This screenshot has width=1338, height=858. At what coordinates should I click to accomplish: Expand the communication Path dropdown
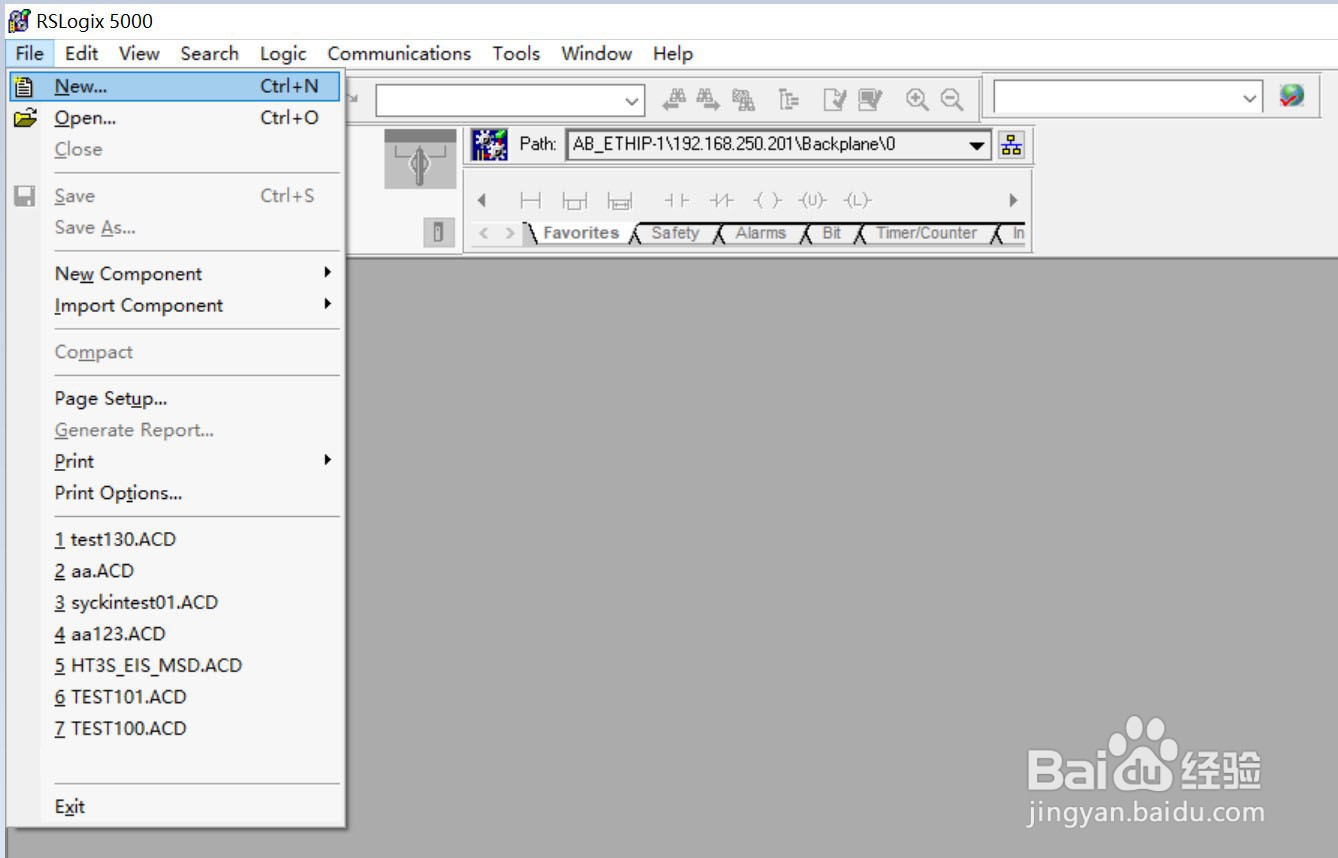977,146
